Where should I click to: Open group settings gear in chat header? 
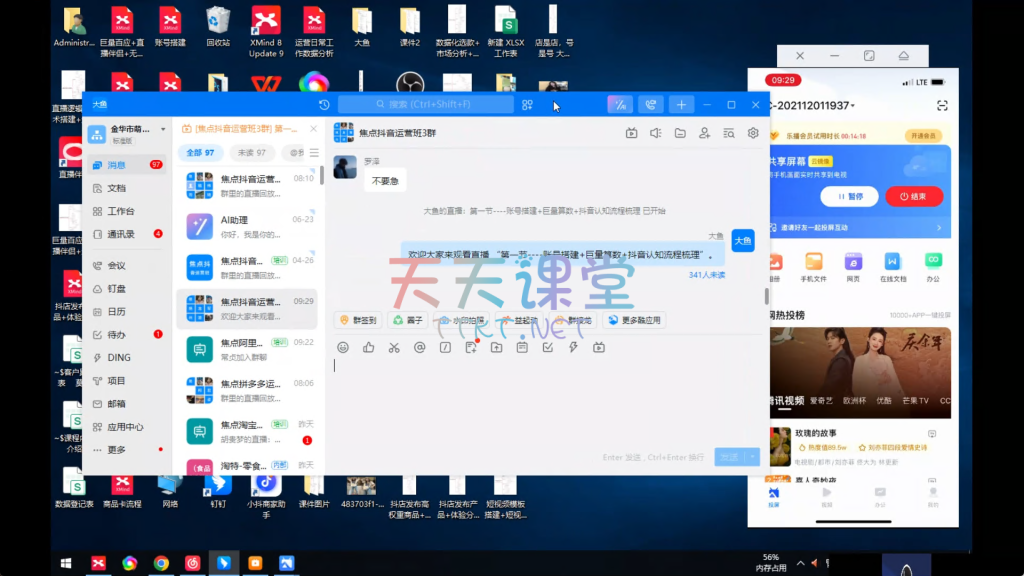(x=753, y=133)
